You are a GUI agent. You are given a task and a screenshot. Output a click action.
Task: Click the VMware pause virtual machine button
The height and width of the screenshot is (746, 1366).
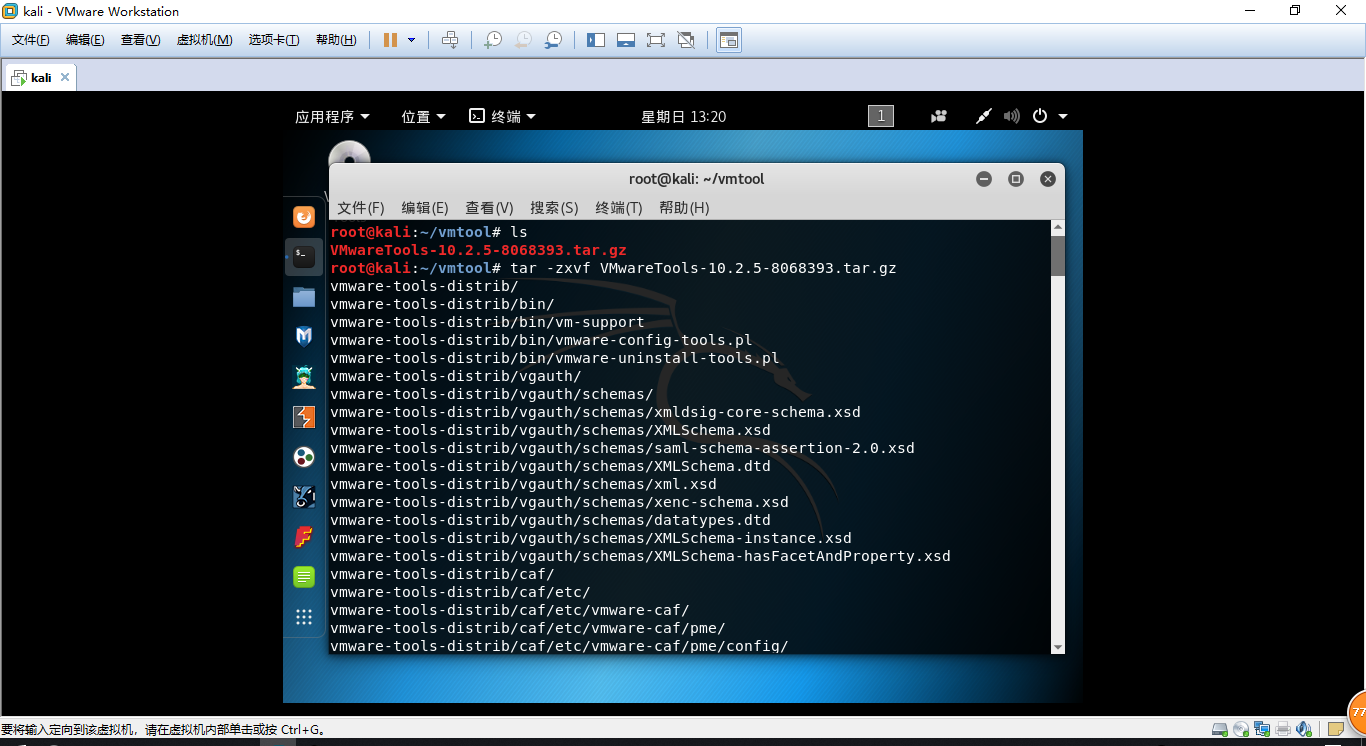(390, 40)
